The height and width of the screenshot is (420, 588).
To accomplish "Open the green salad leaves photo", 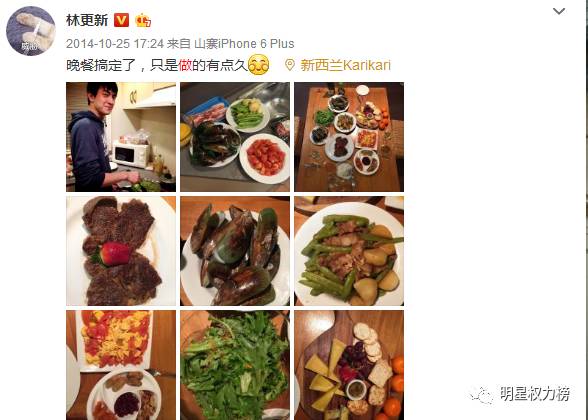I will coord(235,365).
